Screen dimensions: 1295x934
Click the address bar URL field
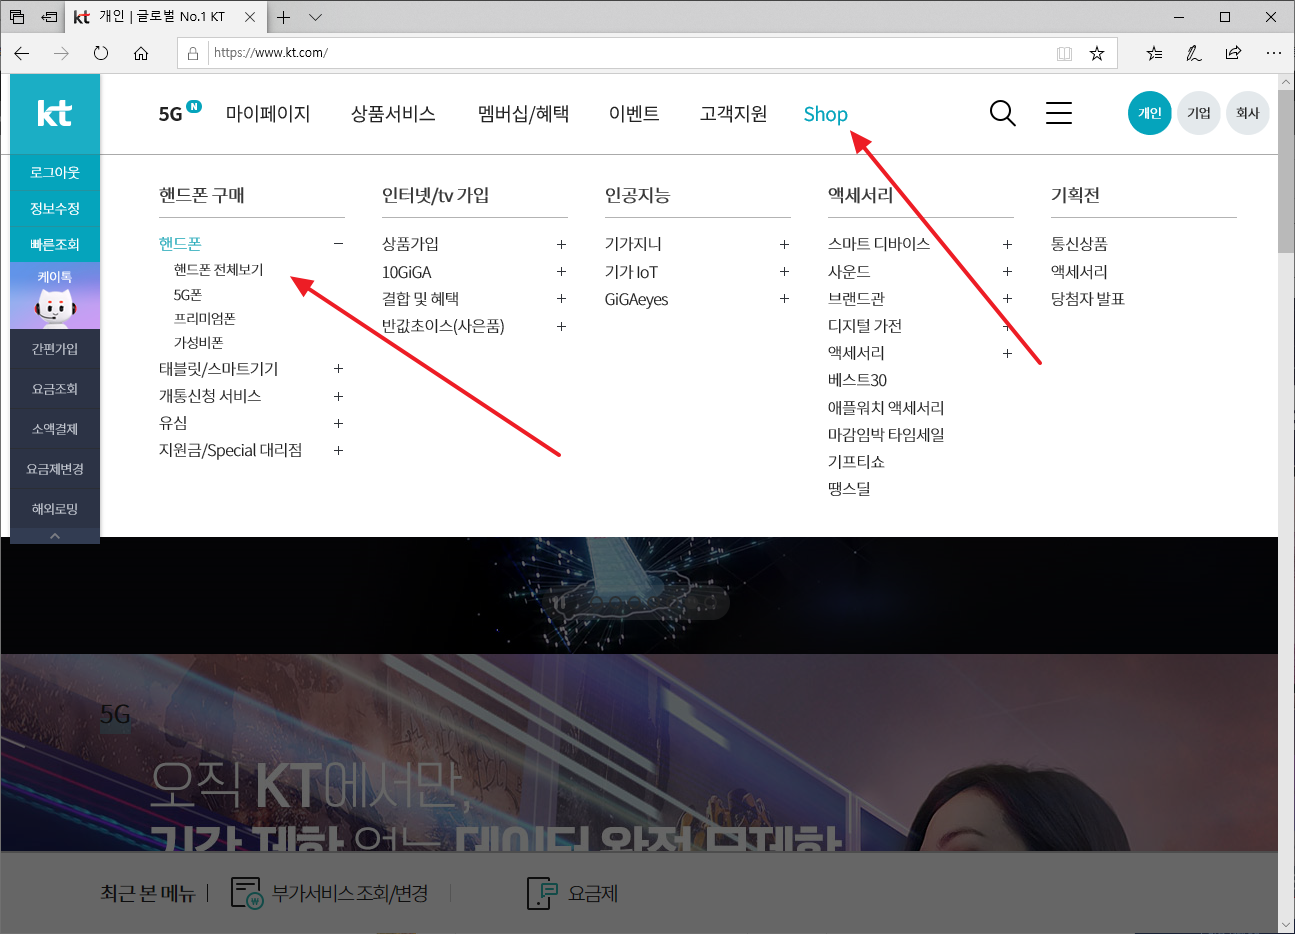(630, 53)
